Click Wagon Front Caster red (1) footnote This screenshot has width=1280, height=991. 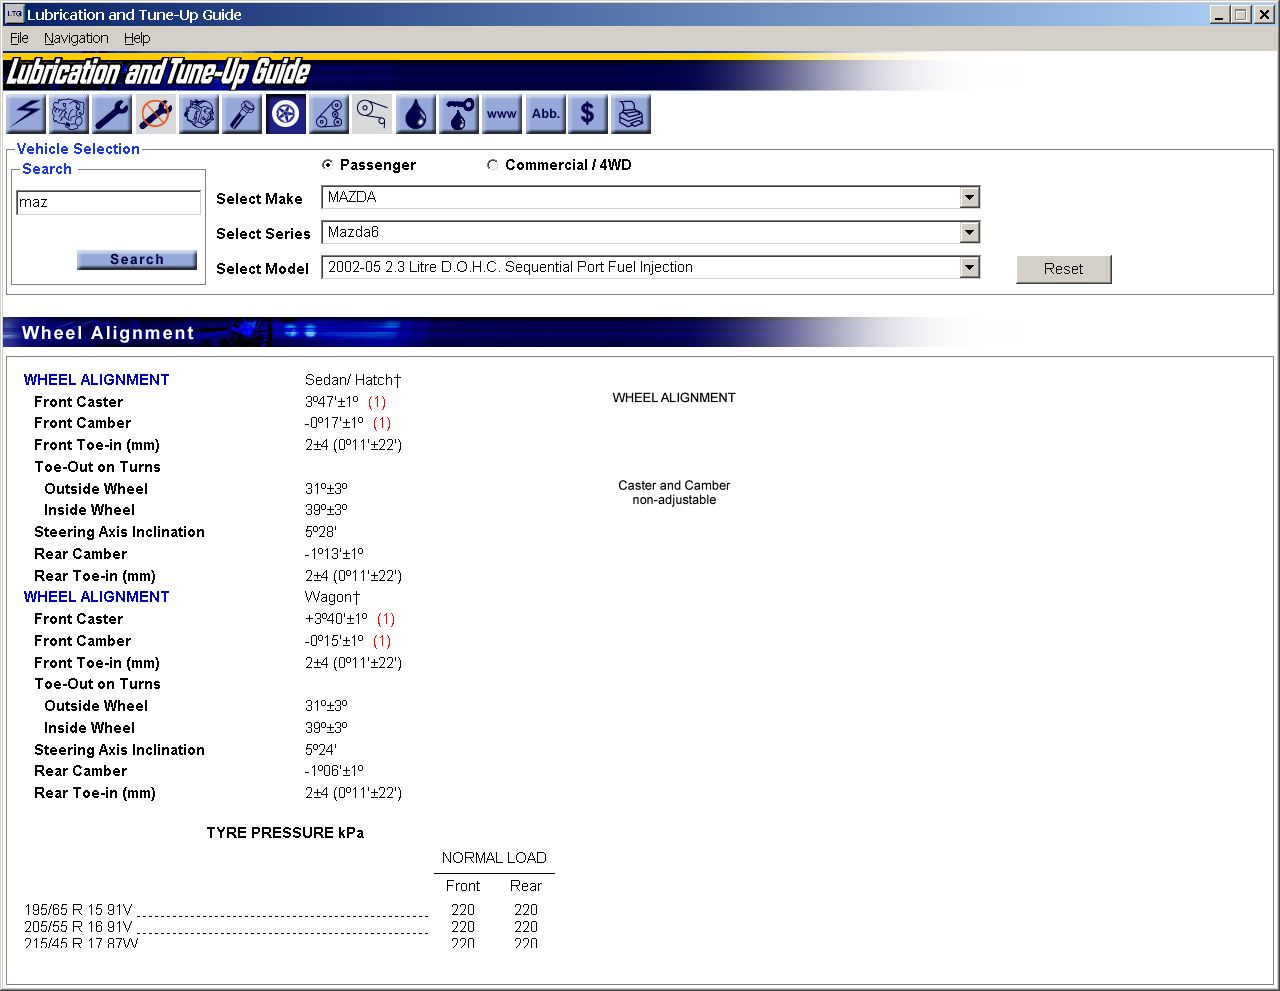point(386,619)
